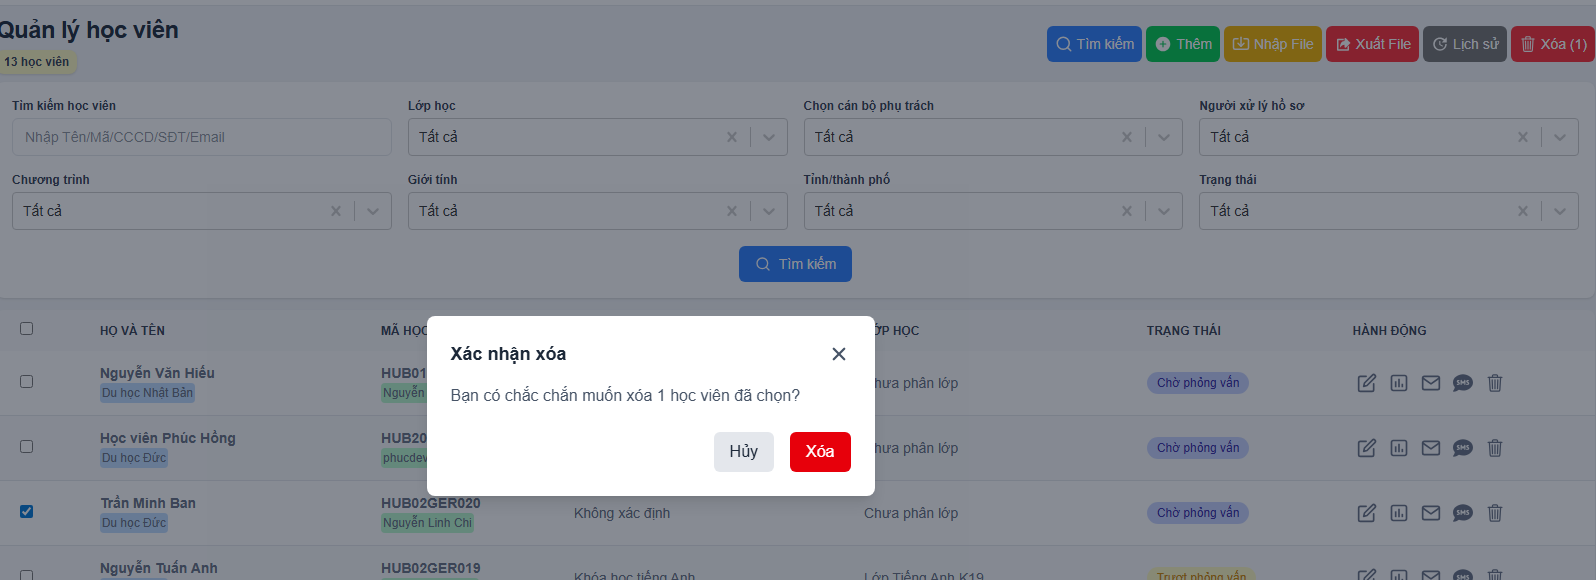
Task: Select all students with the header checkbox
Action: tap(27, 328)
